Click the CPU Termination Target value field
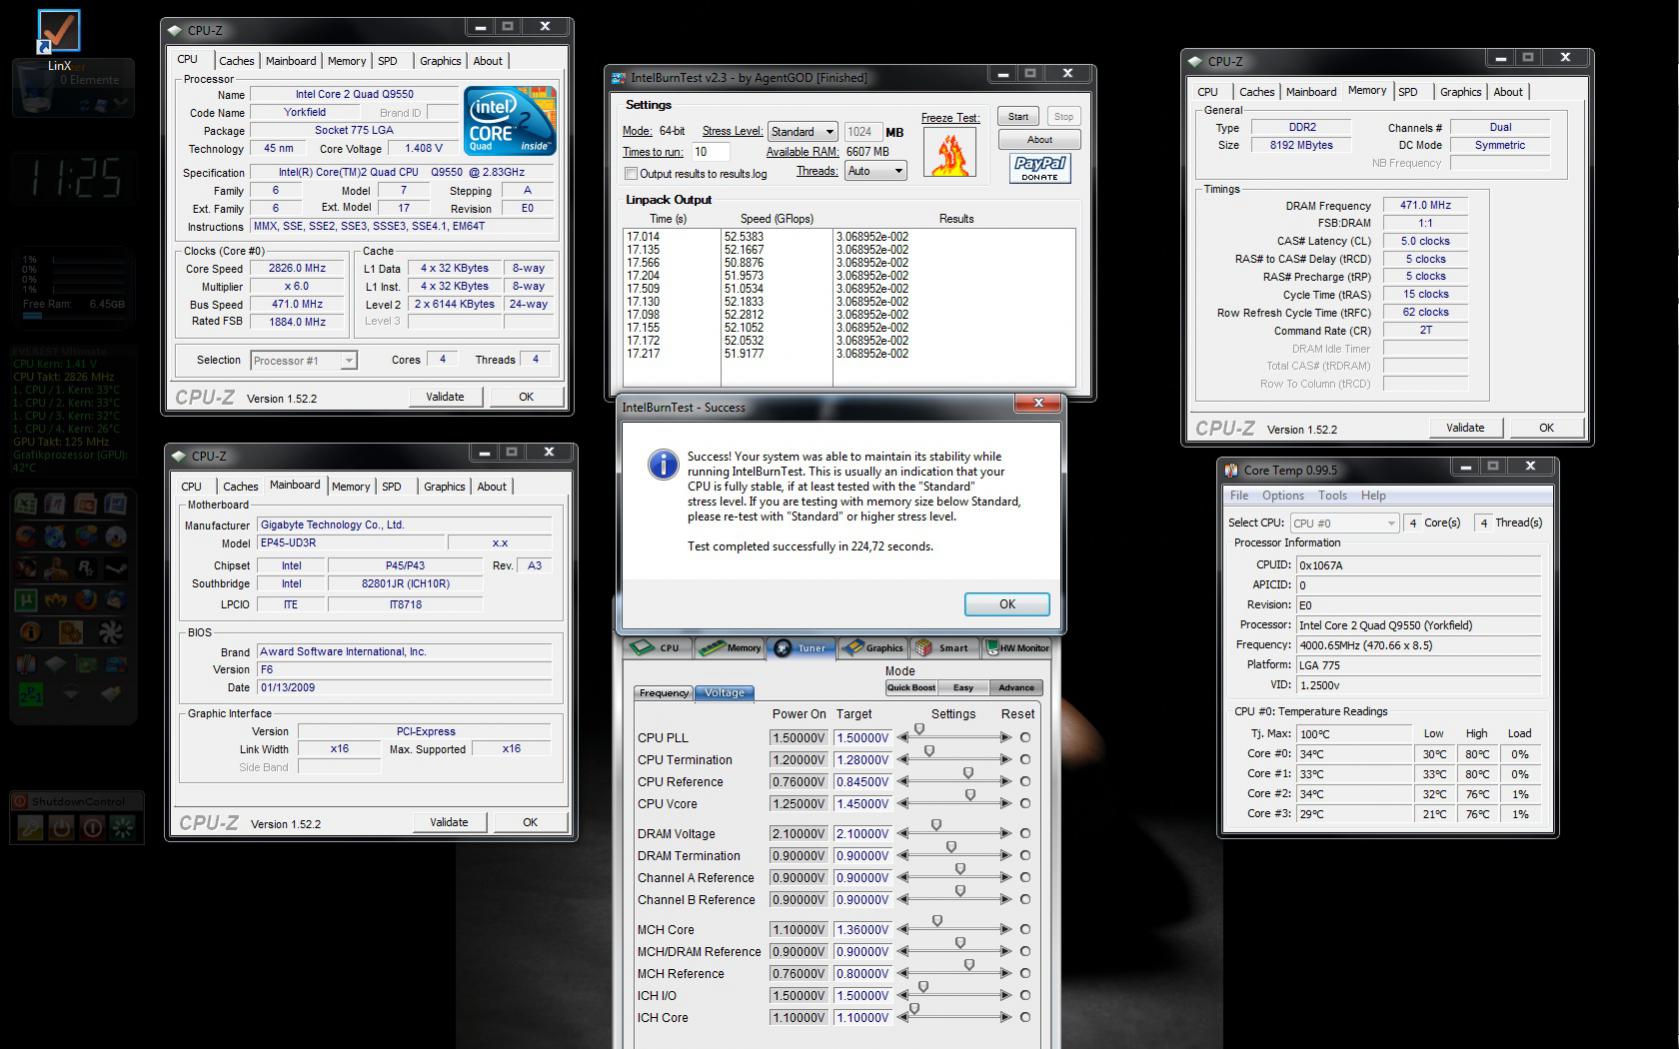The image size is (1679, 1049). click(862, 759)
